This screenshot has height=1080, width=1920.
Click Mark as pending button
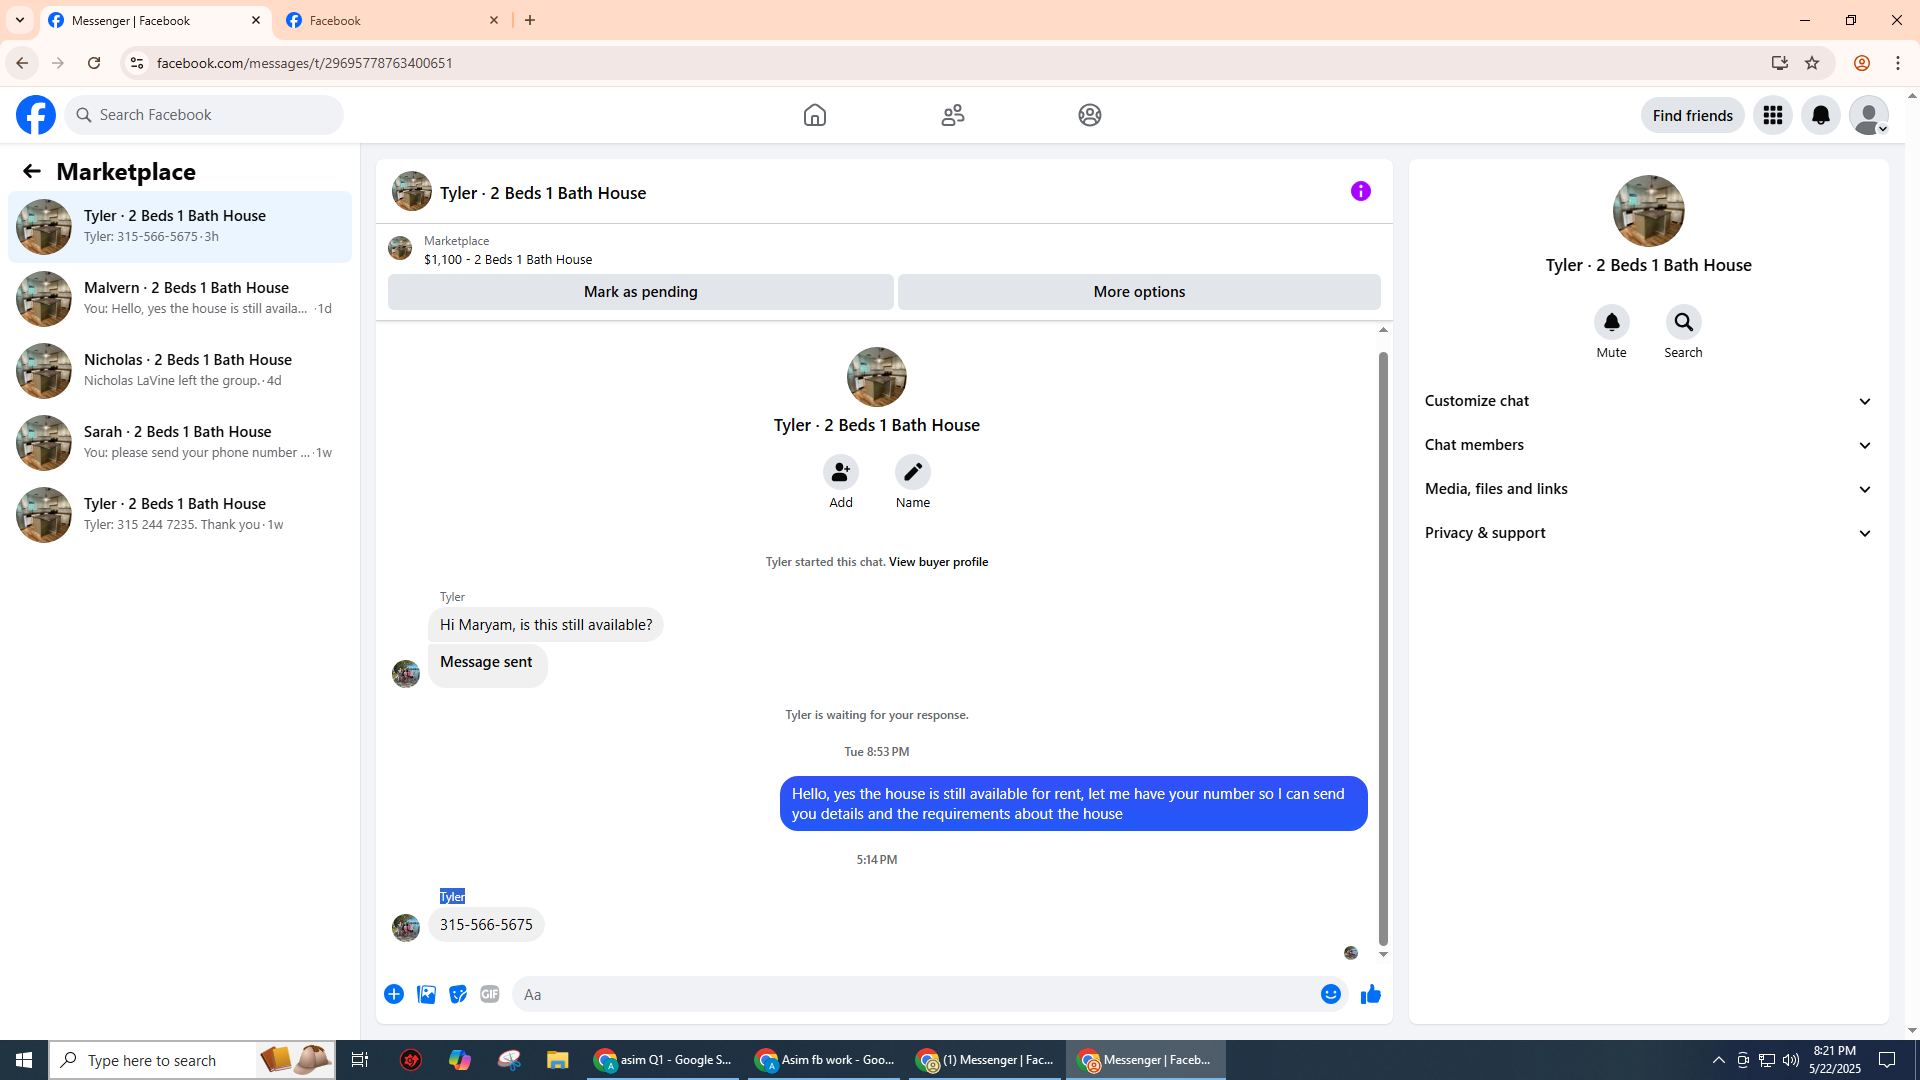coord(640,292)
